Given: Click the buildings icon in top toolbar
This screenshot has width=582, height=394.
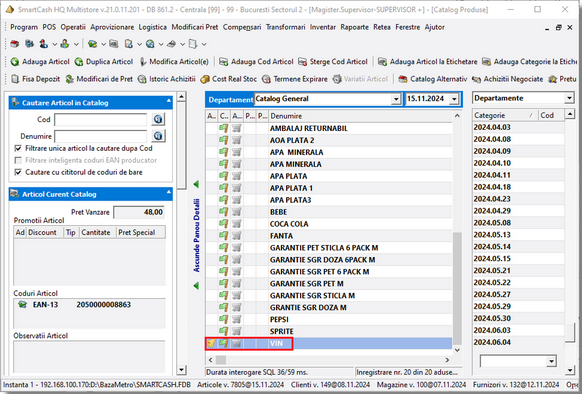Looking at the screenshot, I should (x=29, y=44).
